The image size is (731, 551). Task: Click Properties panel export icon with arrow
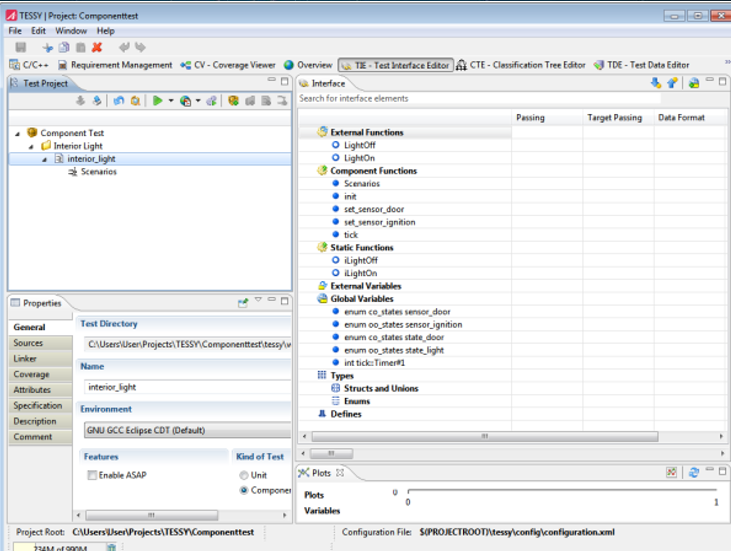(x=243, y=303)
